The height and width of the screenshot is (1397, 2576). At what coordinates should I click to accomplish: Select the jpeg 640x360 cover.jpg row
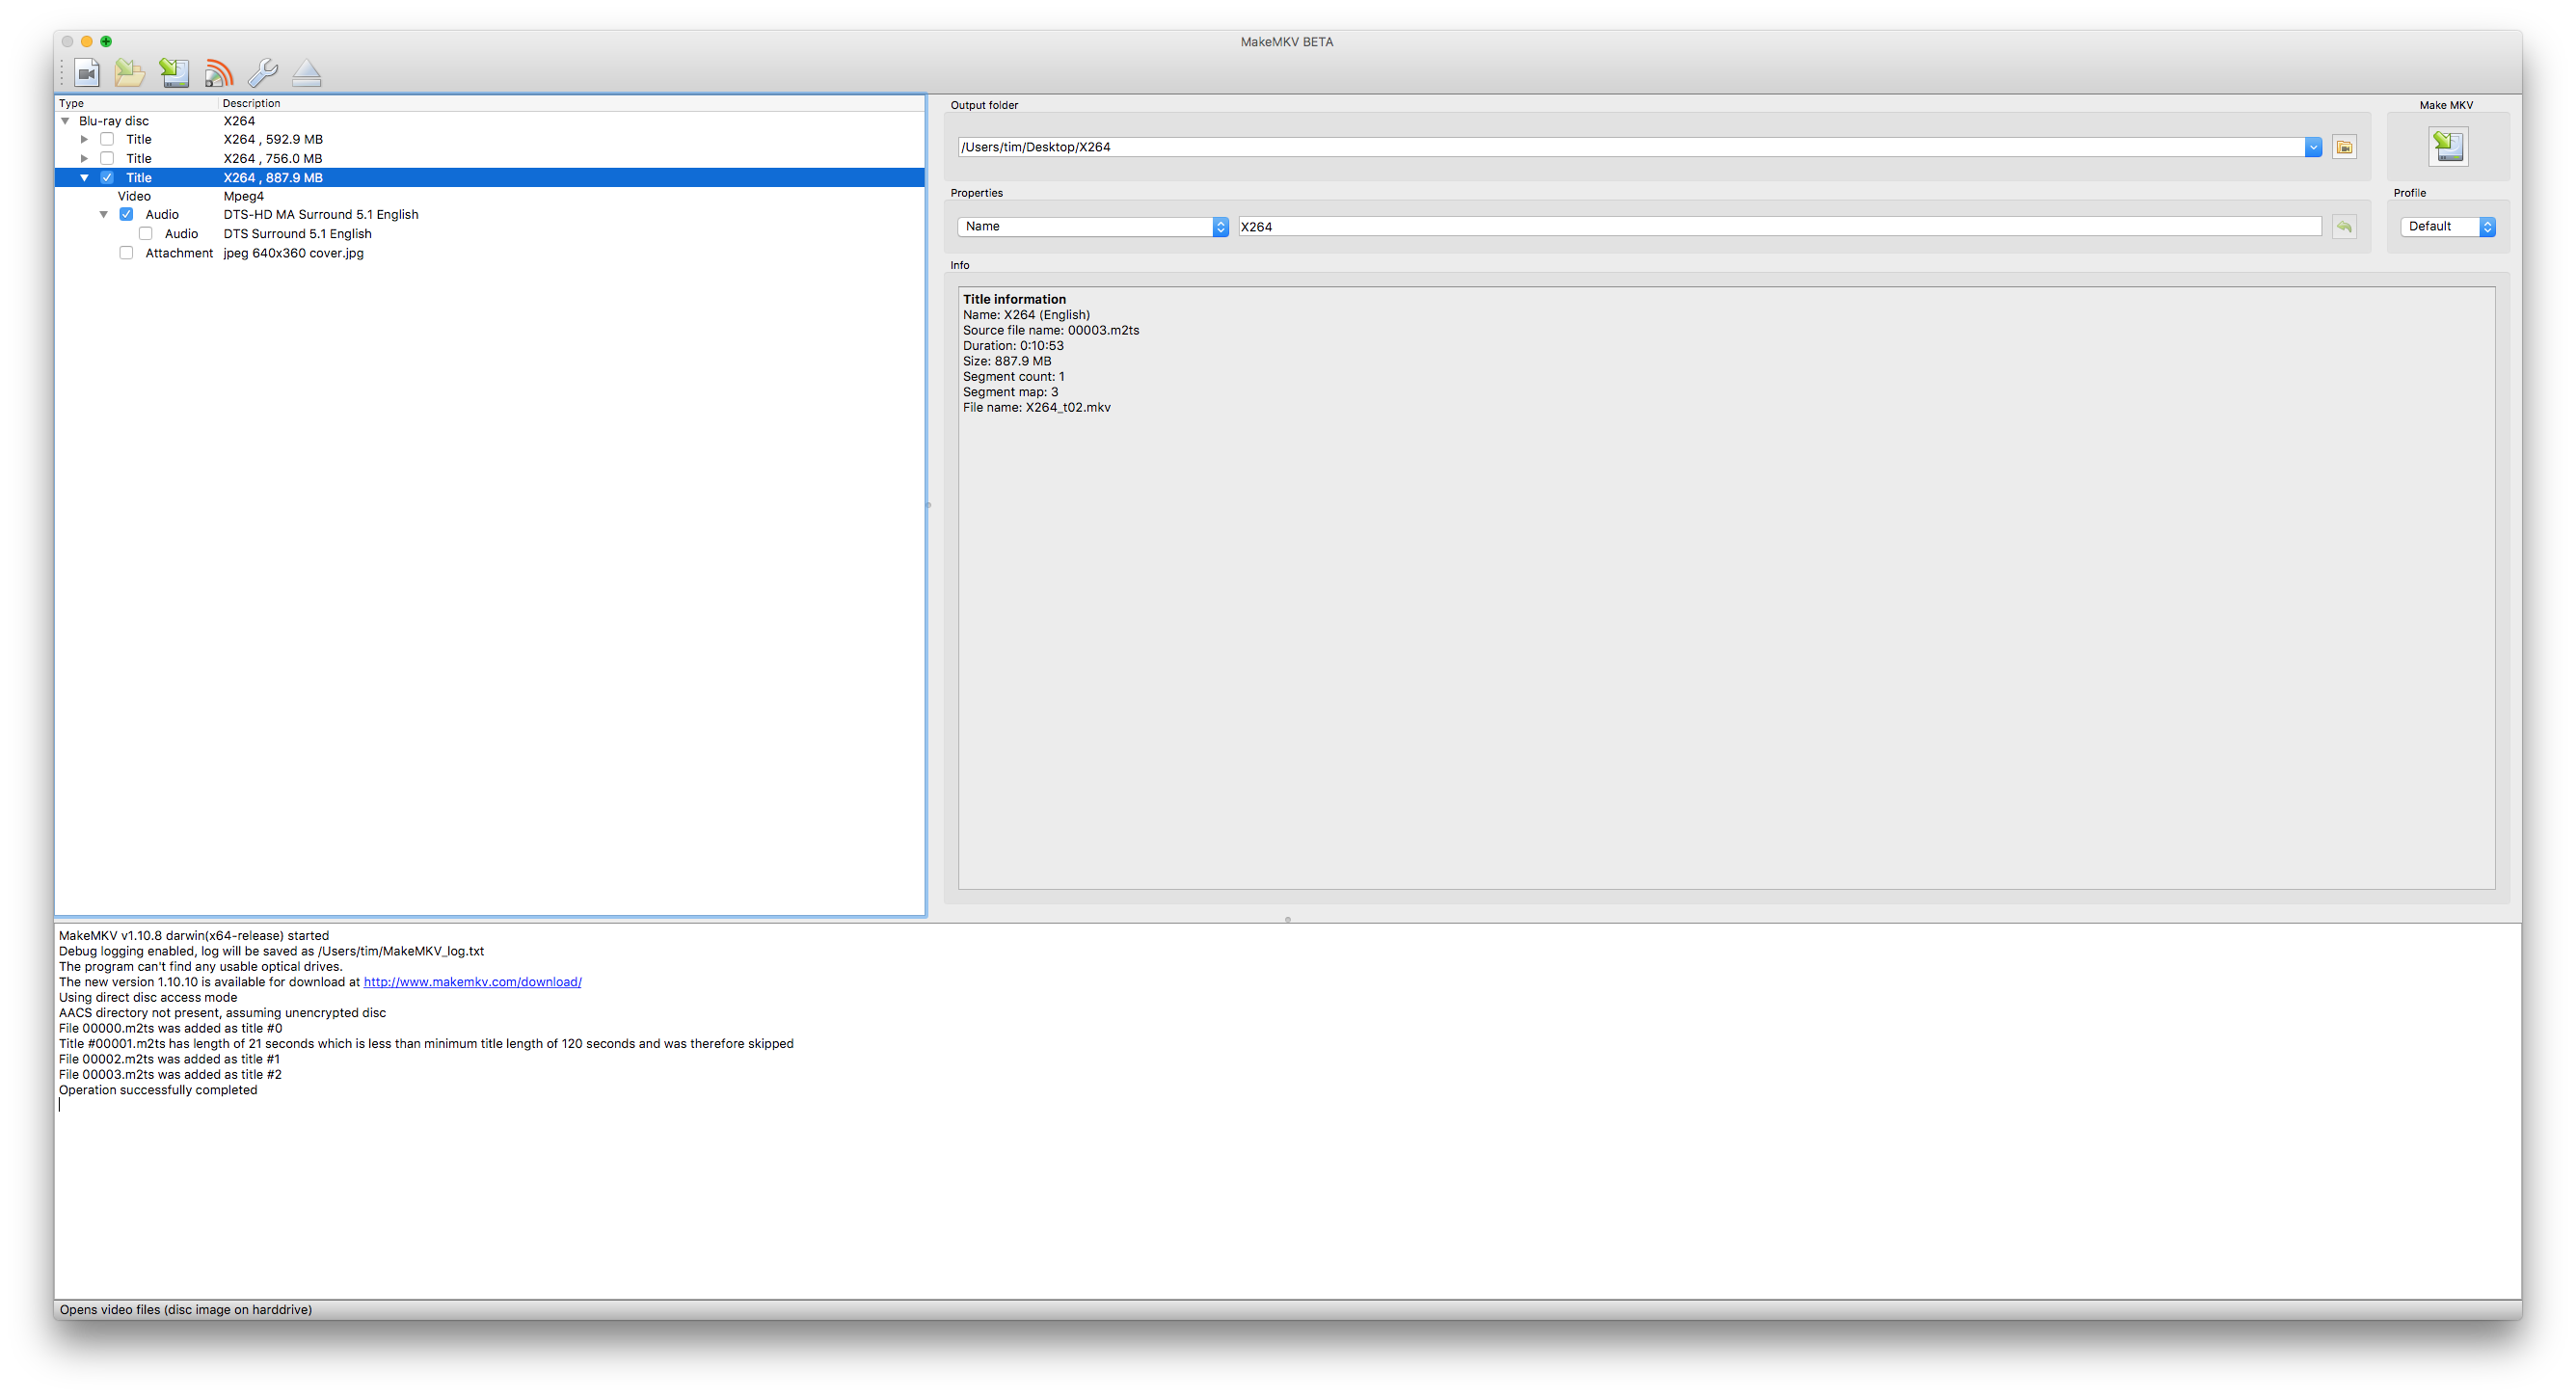[490, 253]
